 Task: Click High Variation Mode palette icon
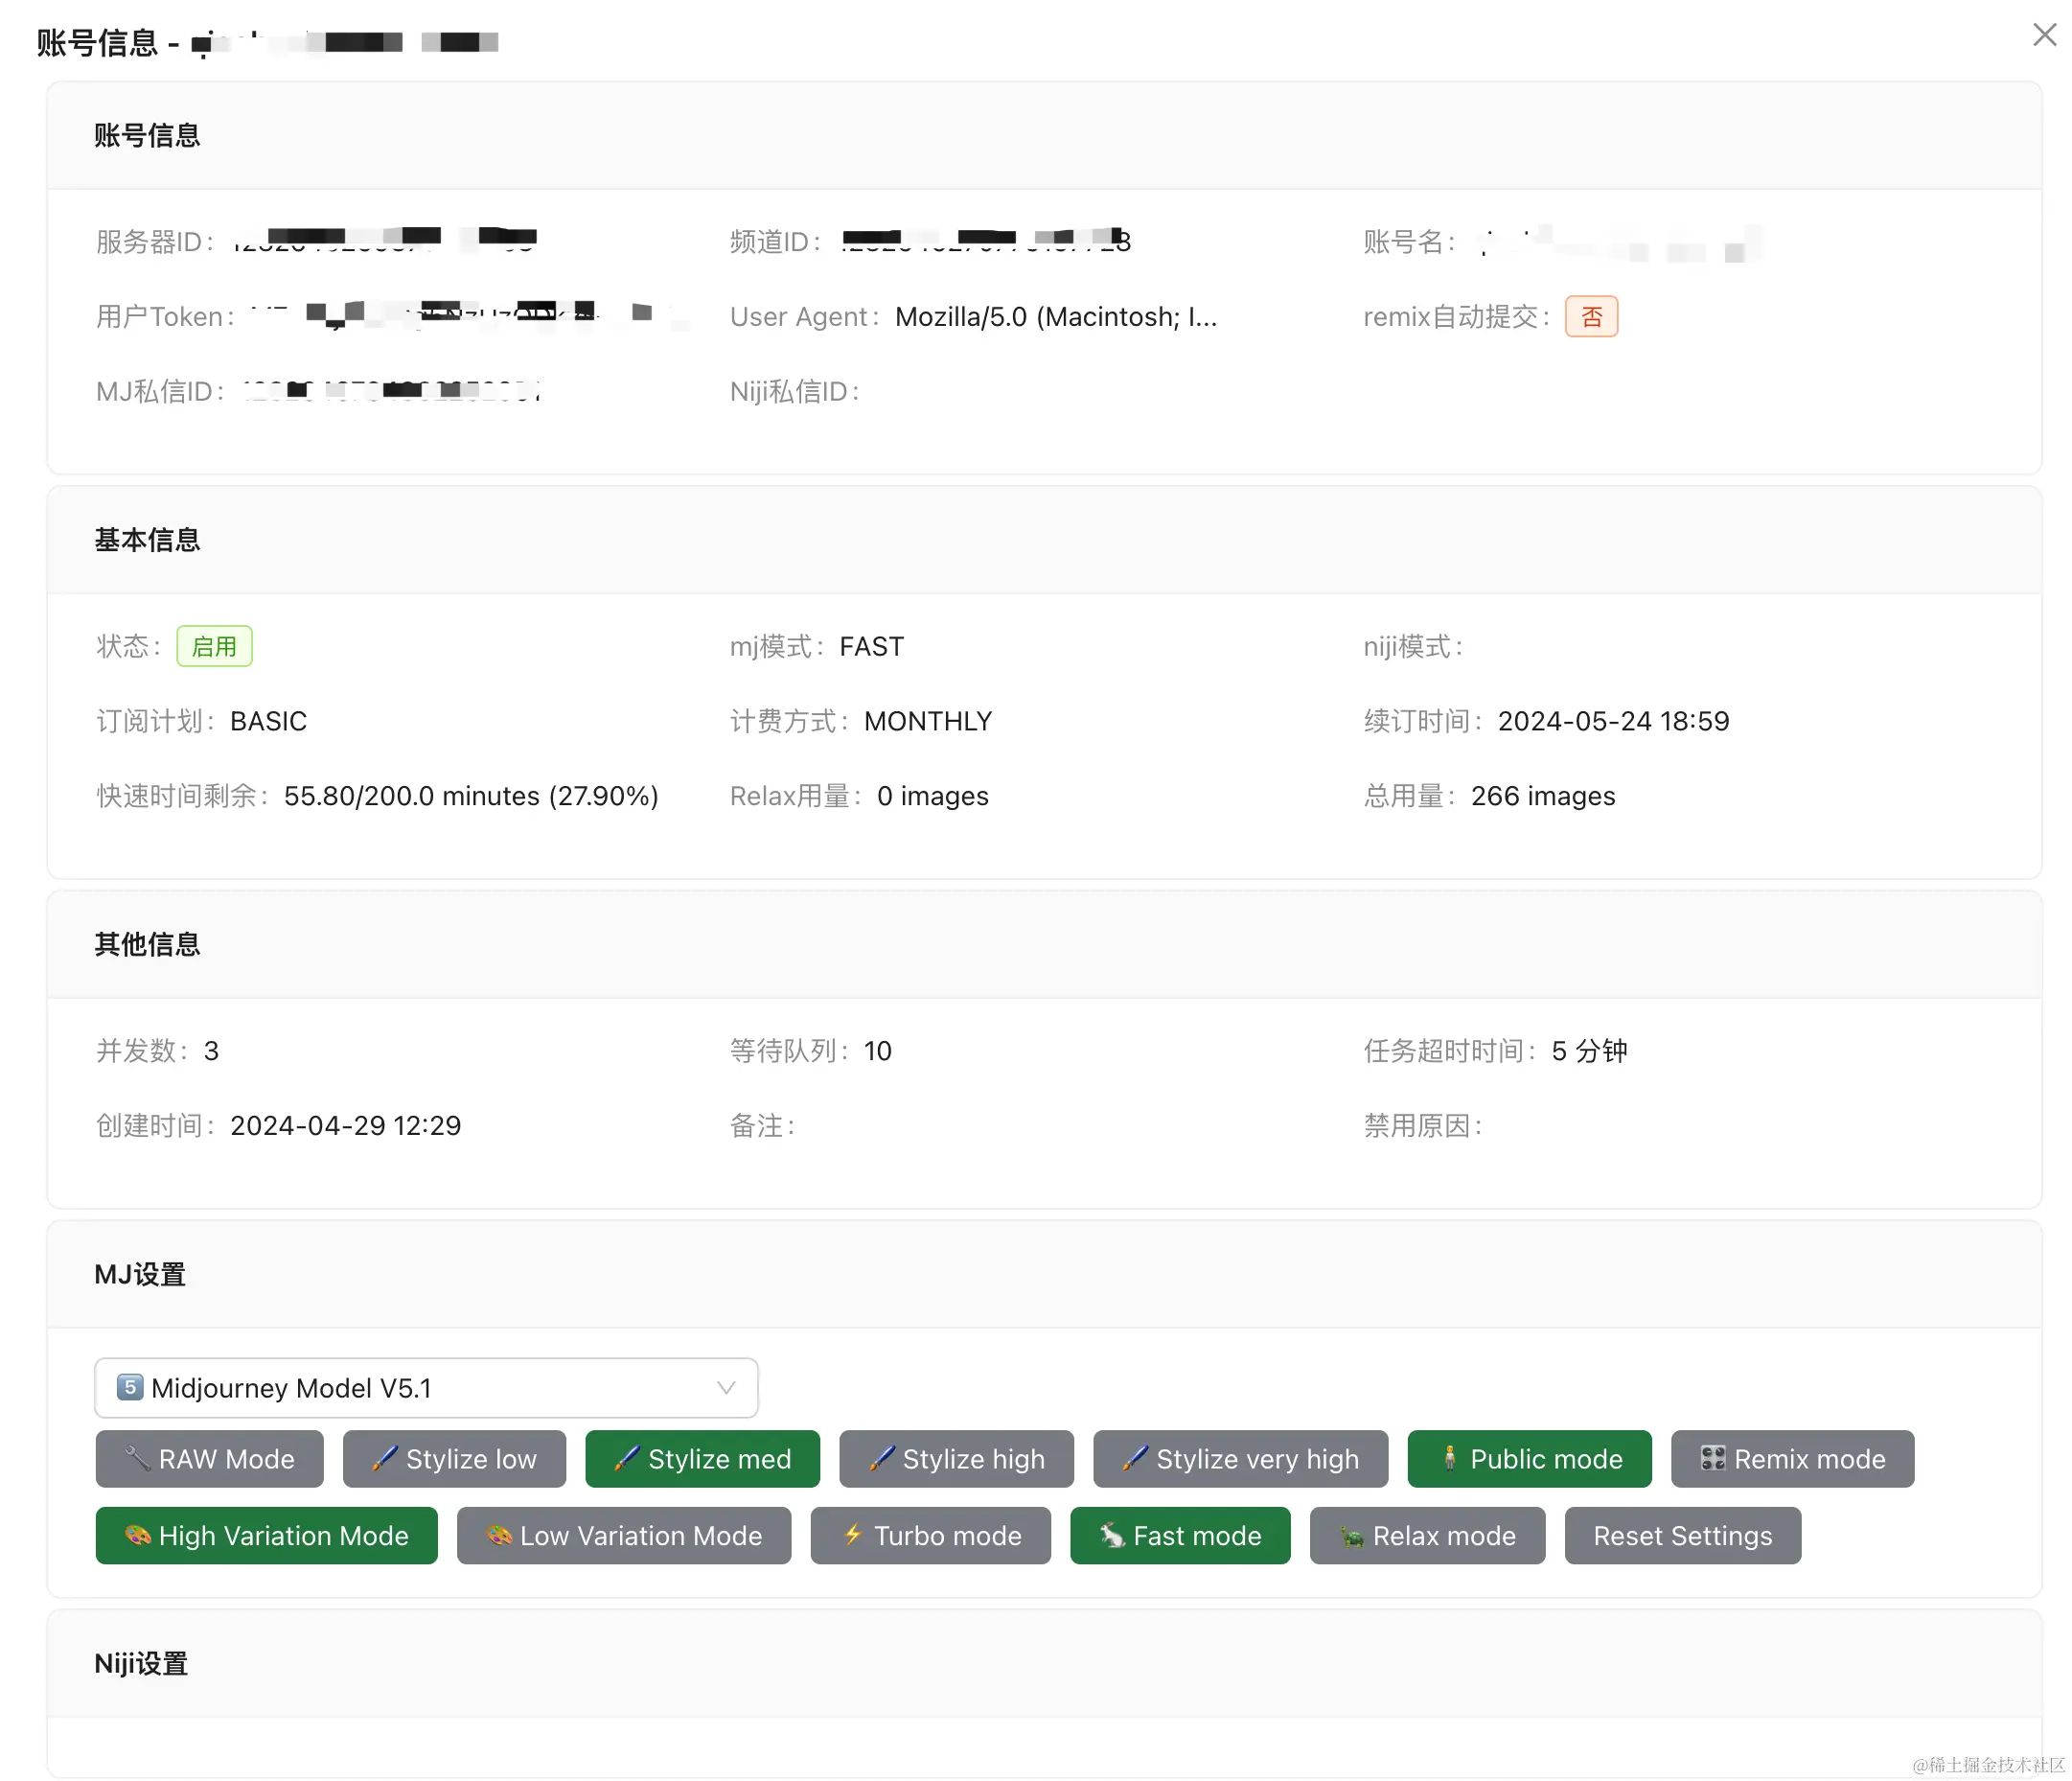(x=137, y=1536)
